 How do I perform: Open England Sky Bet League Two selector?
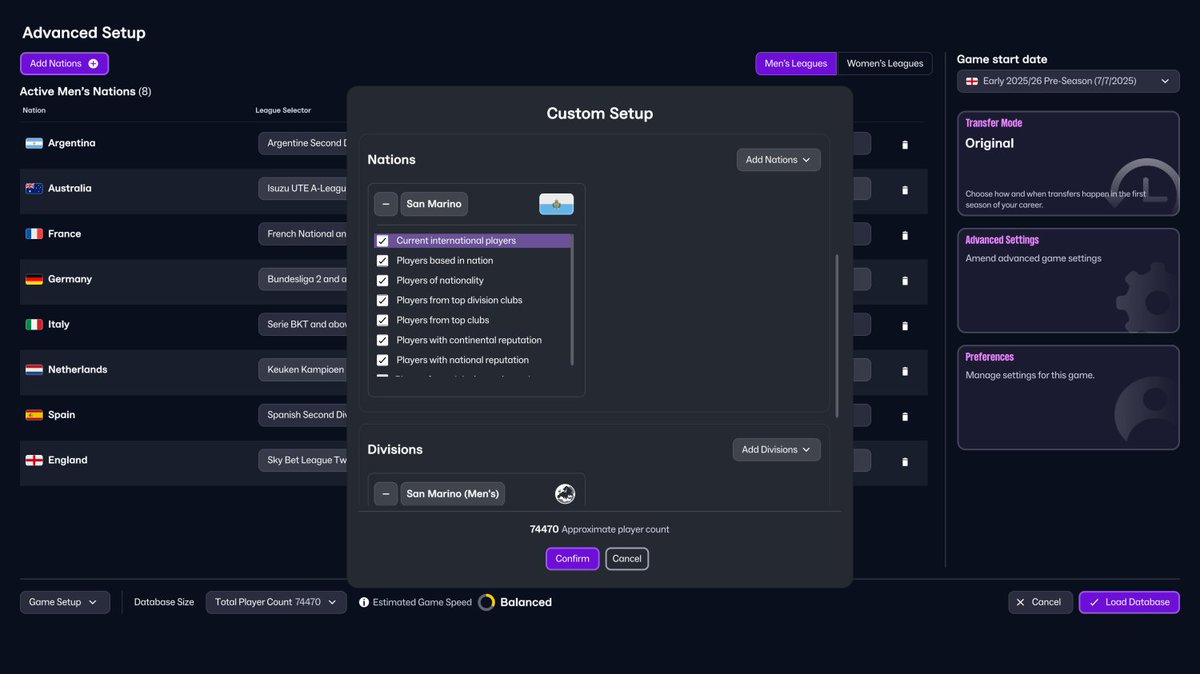[x=303, y=460]
